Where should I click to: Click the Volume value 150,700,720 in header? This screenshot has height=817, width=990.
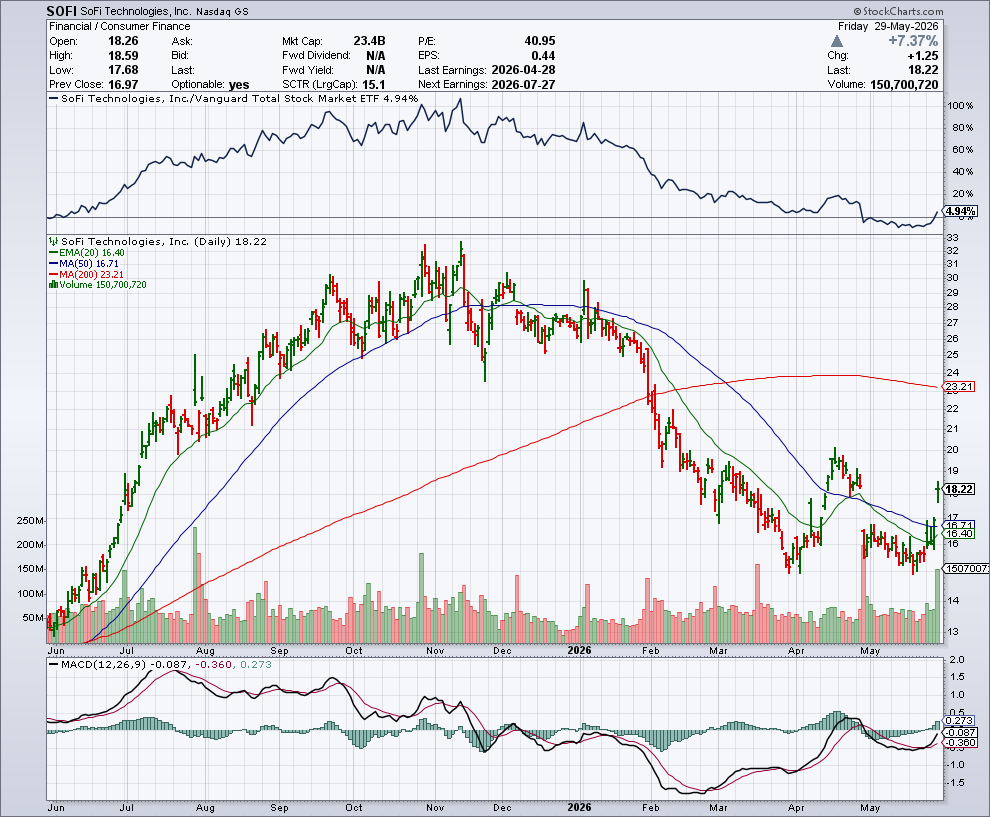point(904,85)
